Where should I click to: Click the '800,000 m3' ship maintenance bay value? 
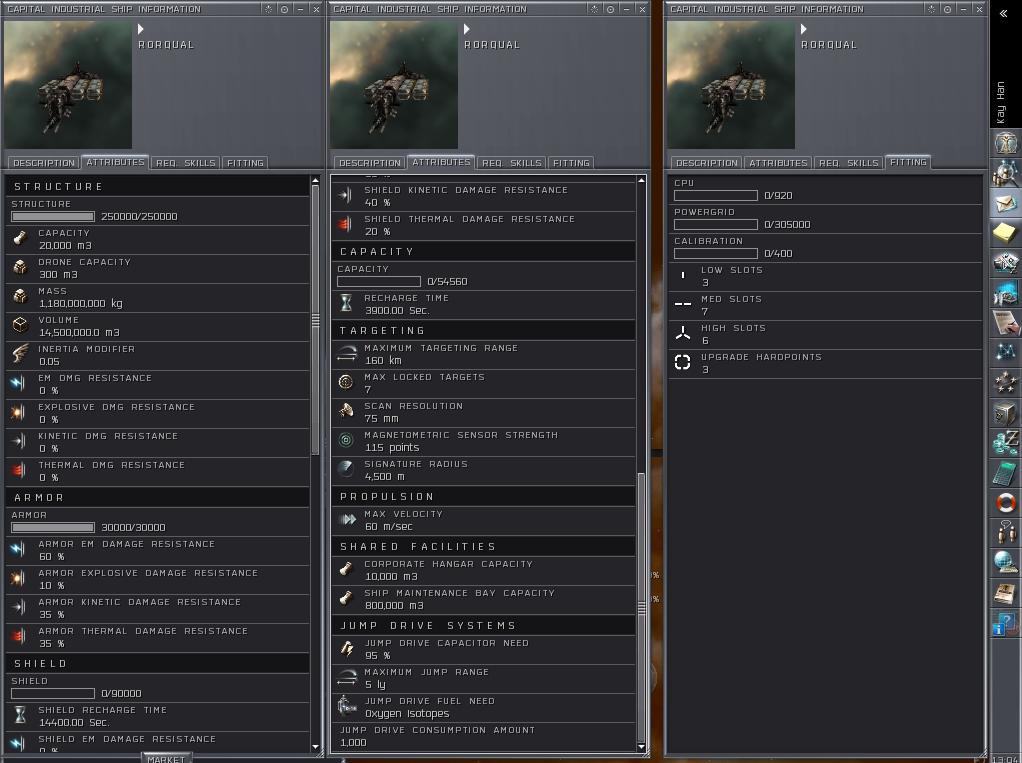tap(394, 605)
